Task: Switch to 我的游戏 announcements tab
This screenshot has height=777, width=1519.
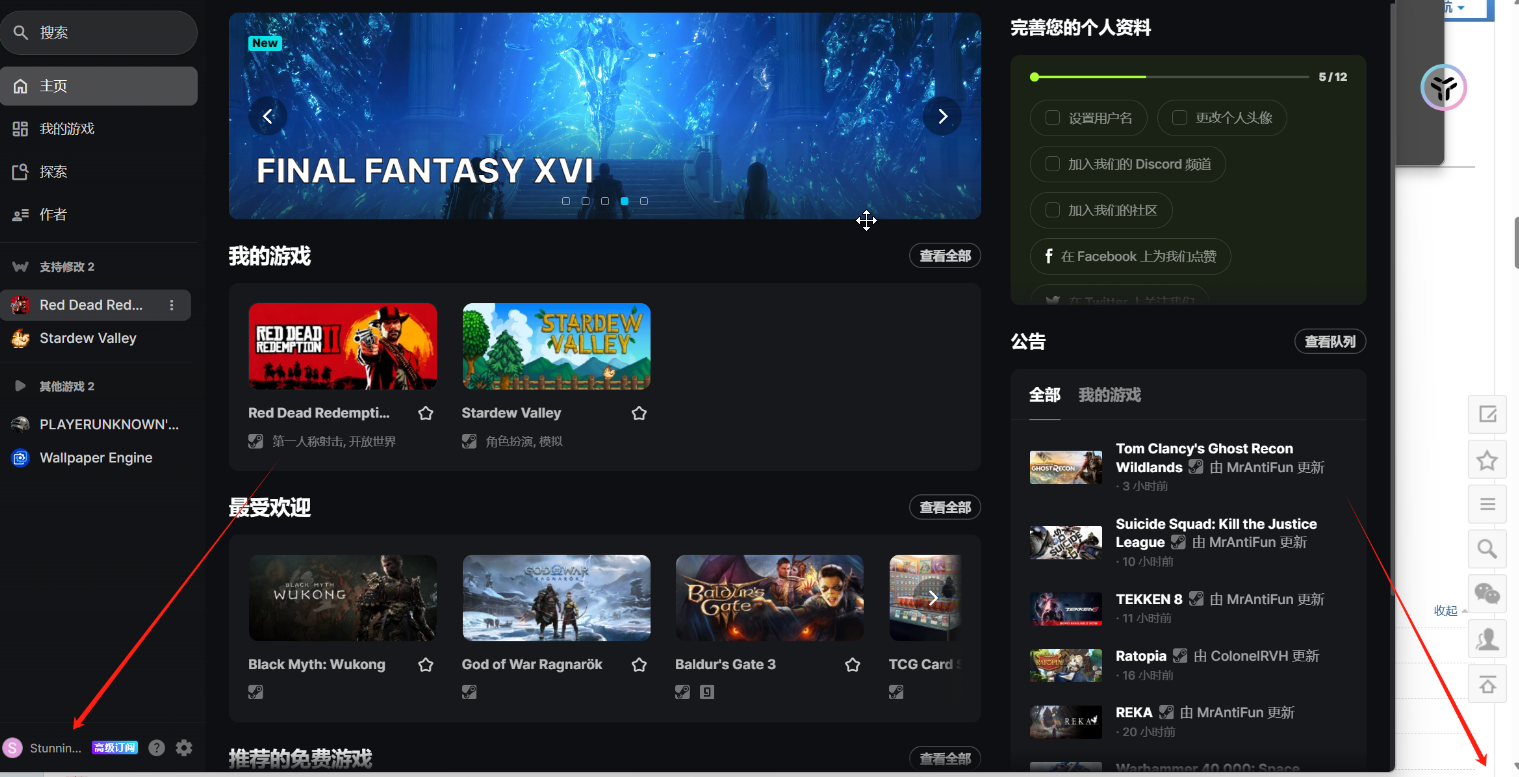Action: click(x=1109, y=395)
